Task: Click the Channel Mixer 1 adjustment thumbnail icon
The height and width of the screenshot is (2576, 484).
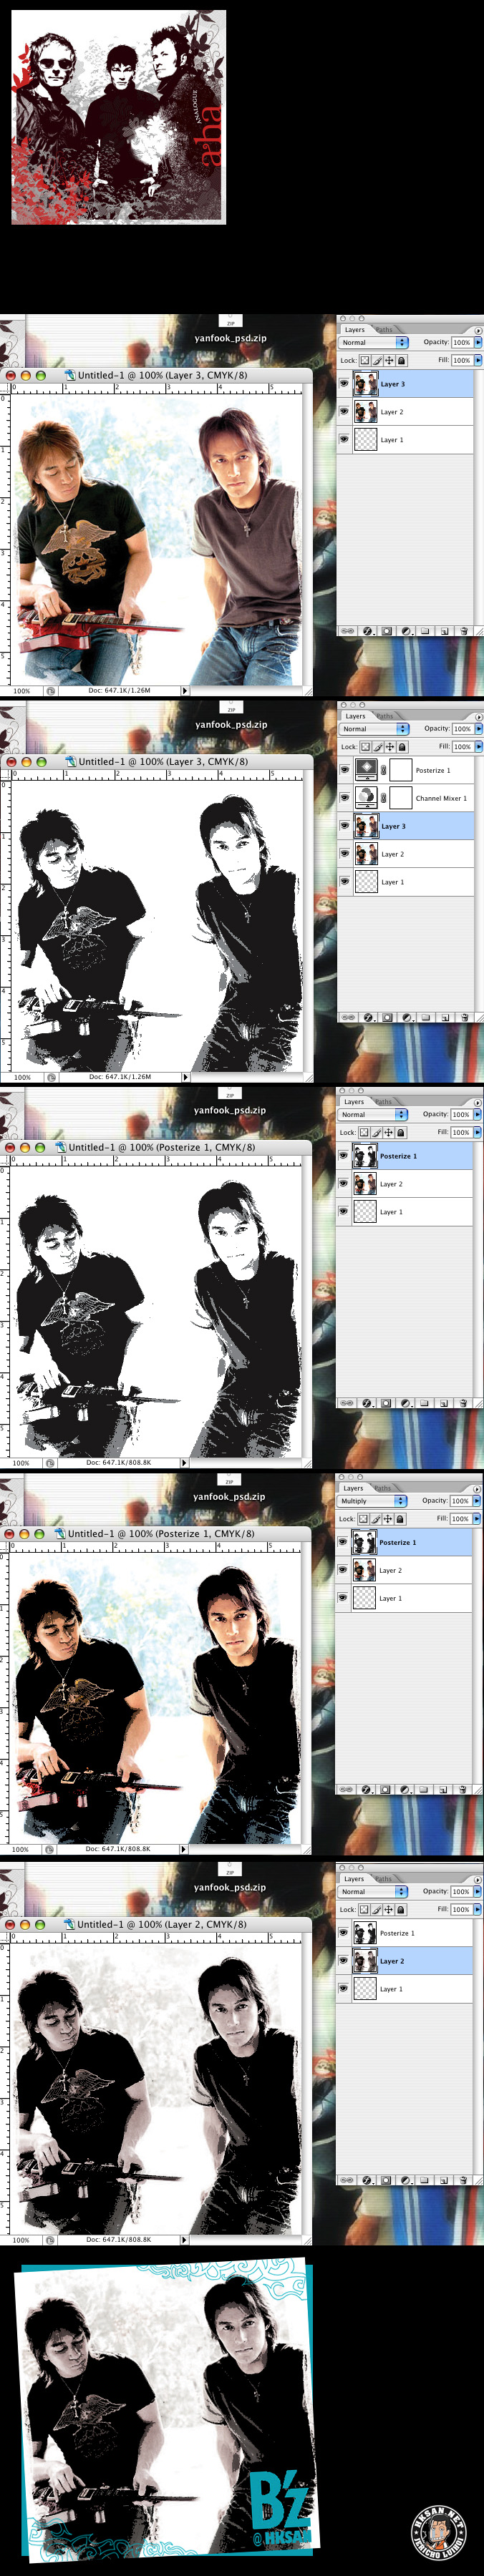Action: tap(367, 798)
